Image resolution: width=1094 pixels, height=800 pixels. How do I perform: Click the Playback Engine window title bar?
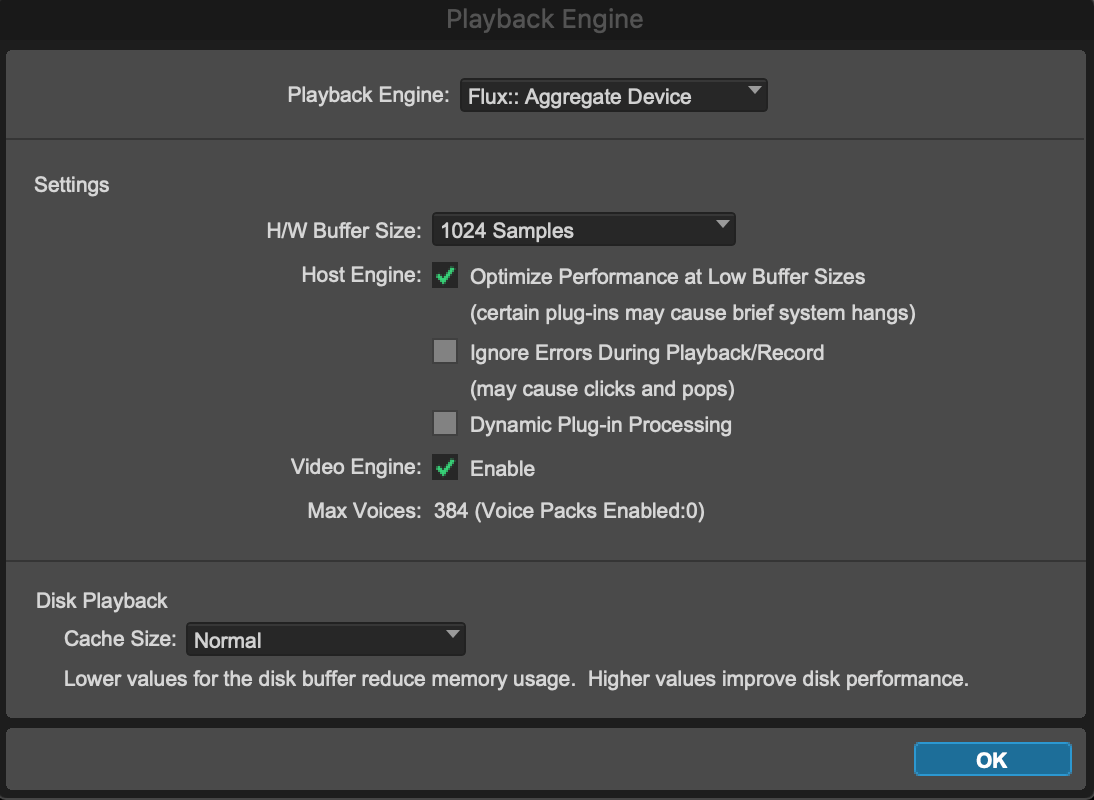(x=545, y=20)
